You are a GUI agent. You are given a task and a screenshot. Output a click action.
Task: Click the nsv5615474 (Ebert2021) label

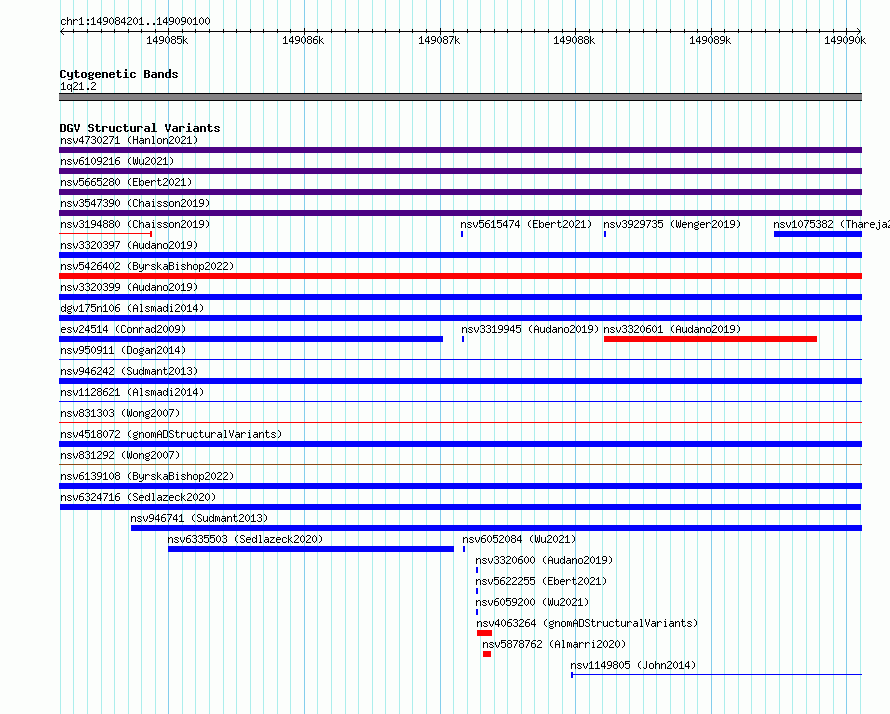pyautogui.click(x=526, y=224)
